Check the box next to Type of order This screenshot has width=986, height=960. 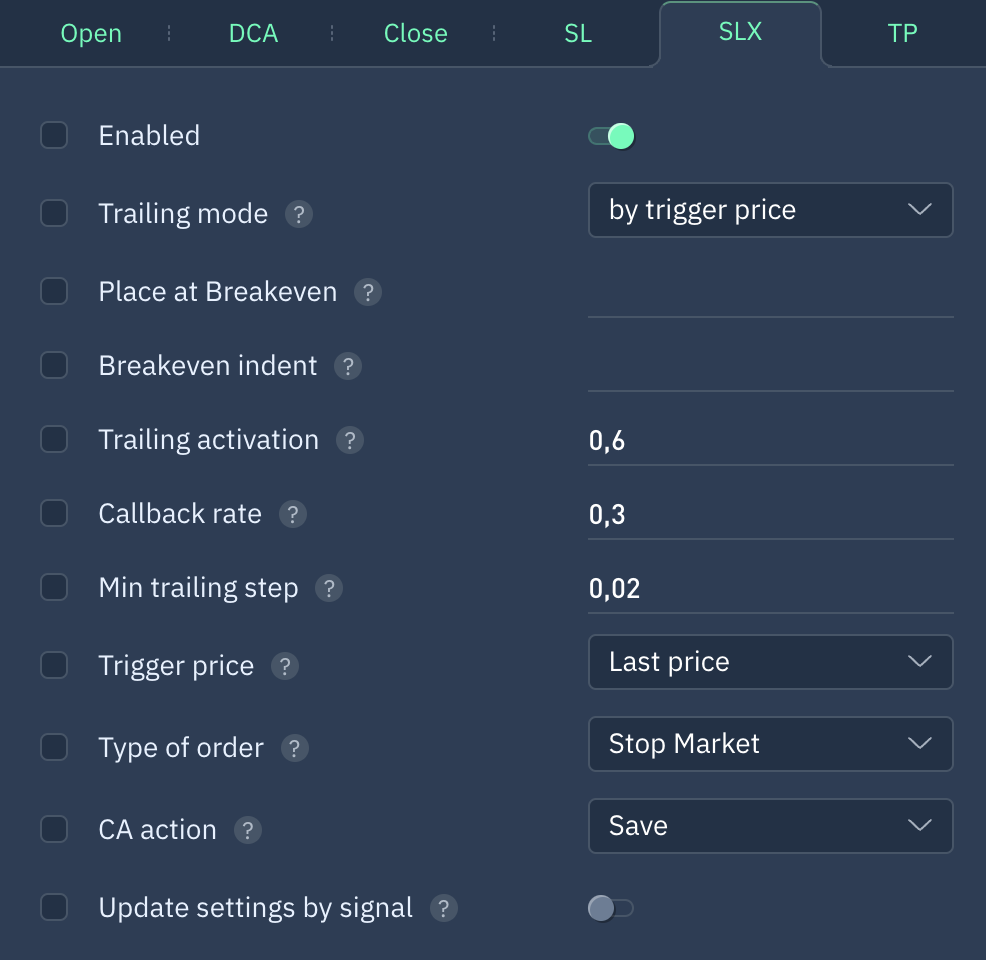[54, 748]
